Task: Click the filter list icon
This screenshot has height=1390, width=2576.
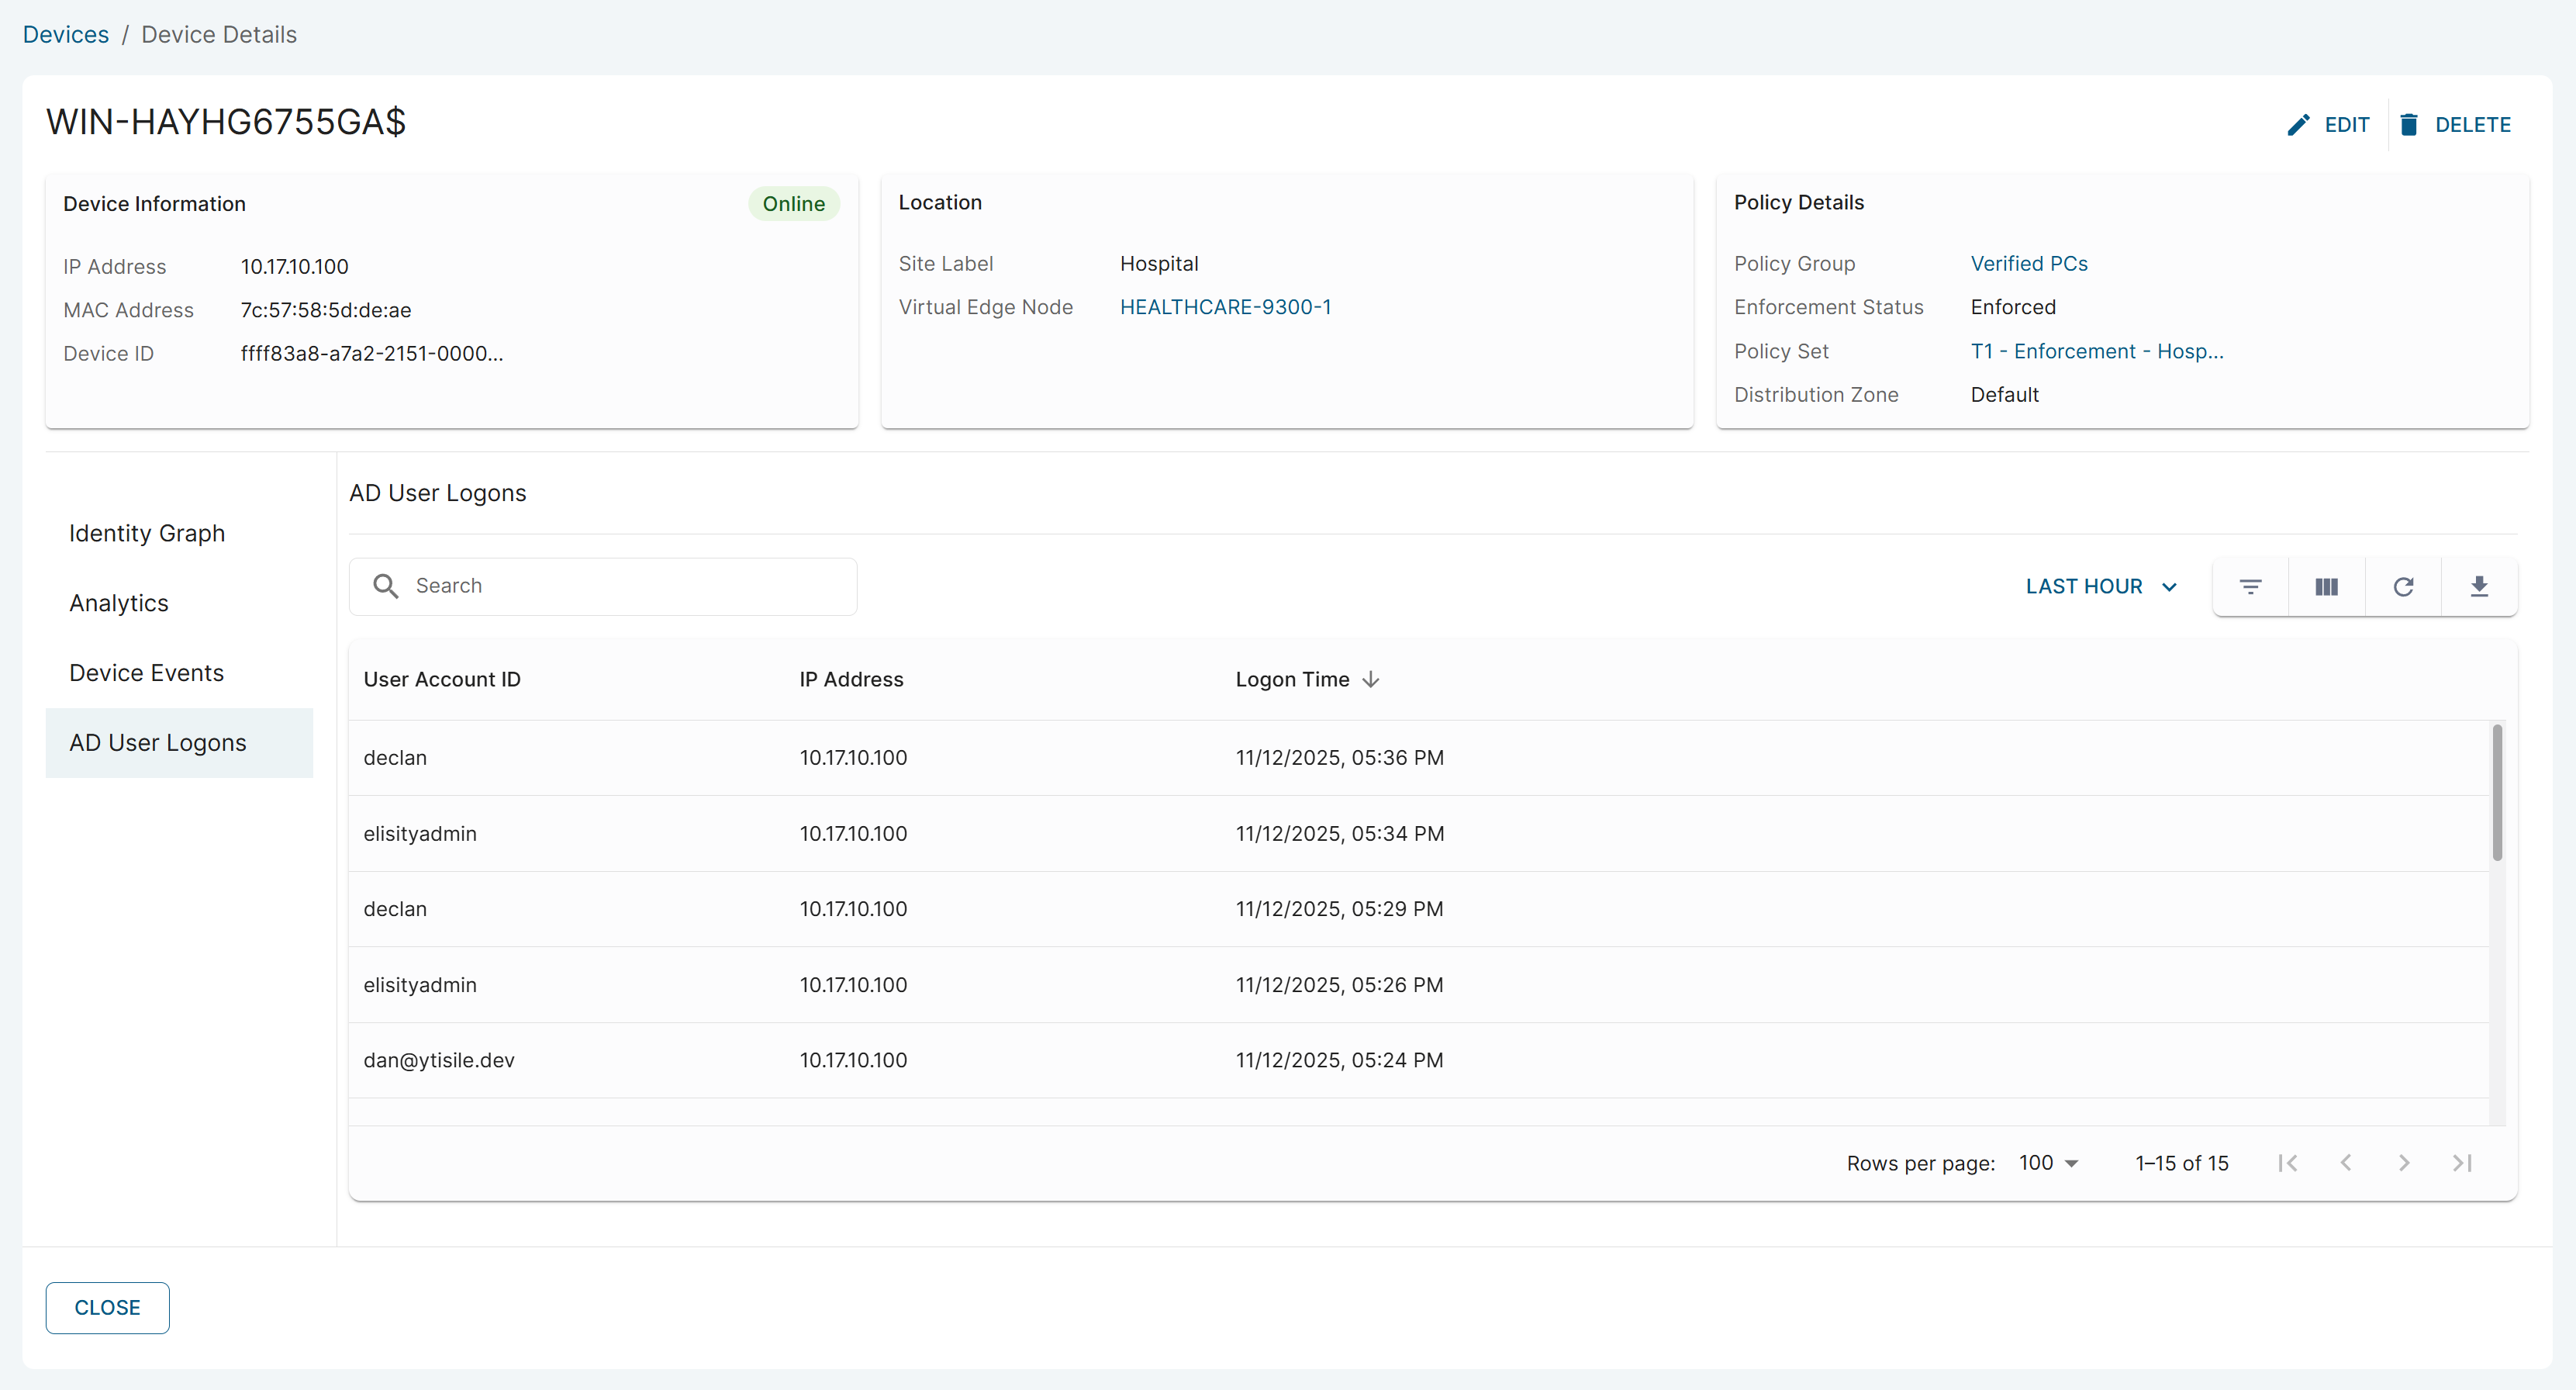Action: click(x=2250, y=587)
